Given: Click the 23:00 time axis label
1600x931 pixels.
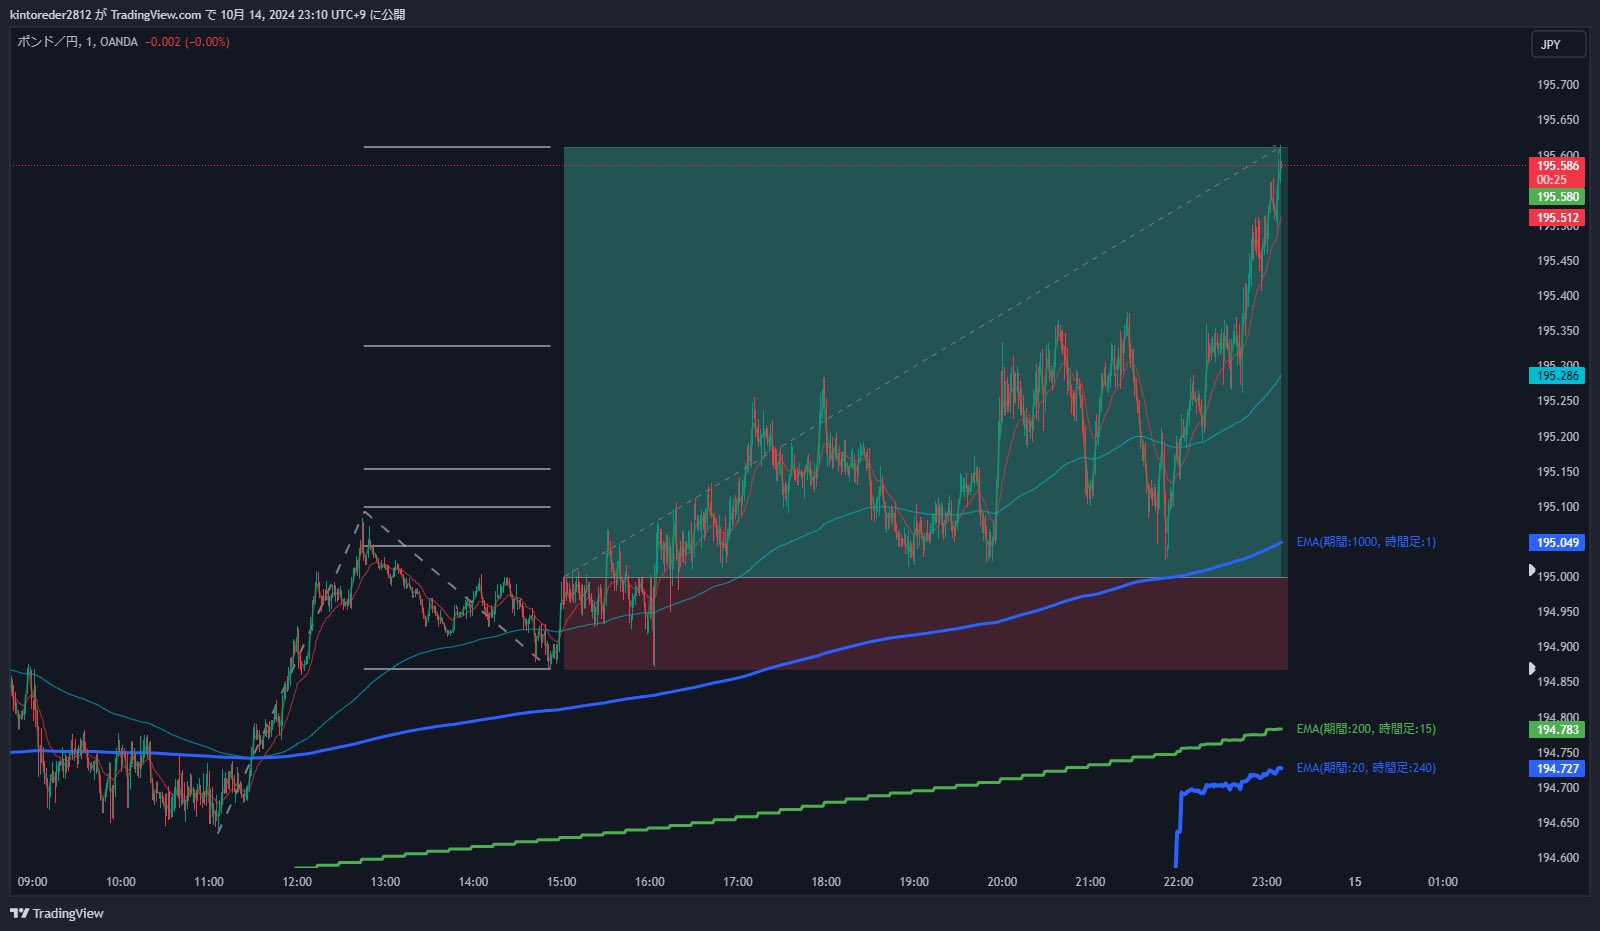Looking at the screenshot, I should (x=1267, y=882).
